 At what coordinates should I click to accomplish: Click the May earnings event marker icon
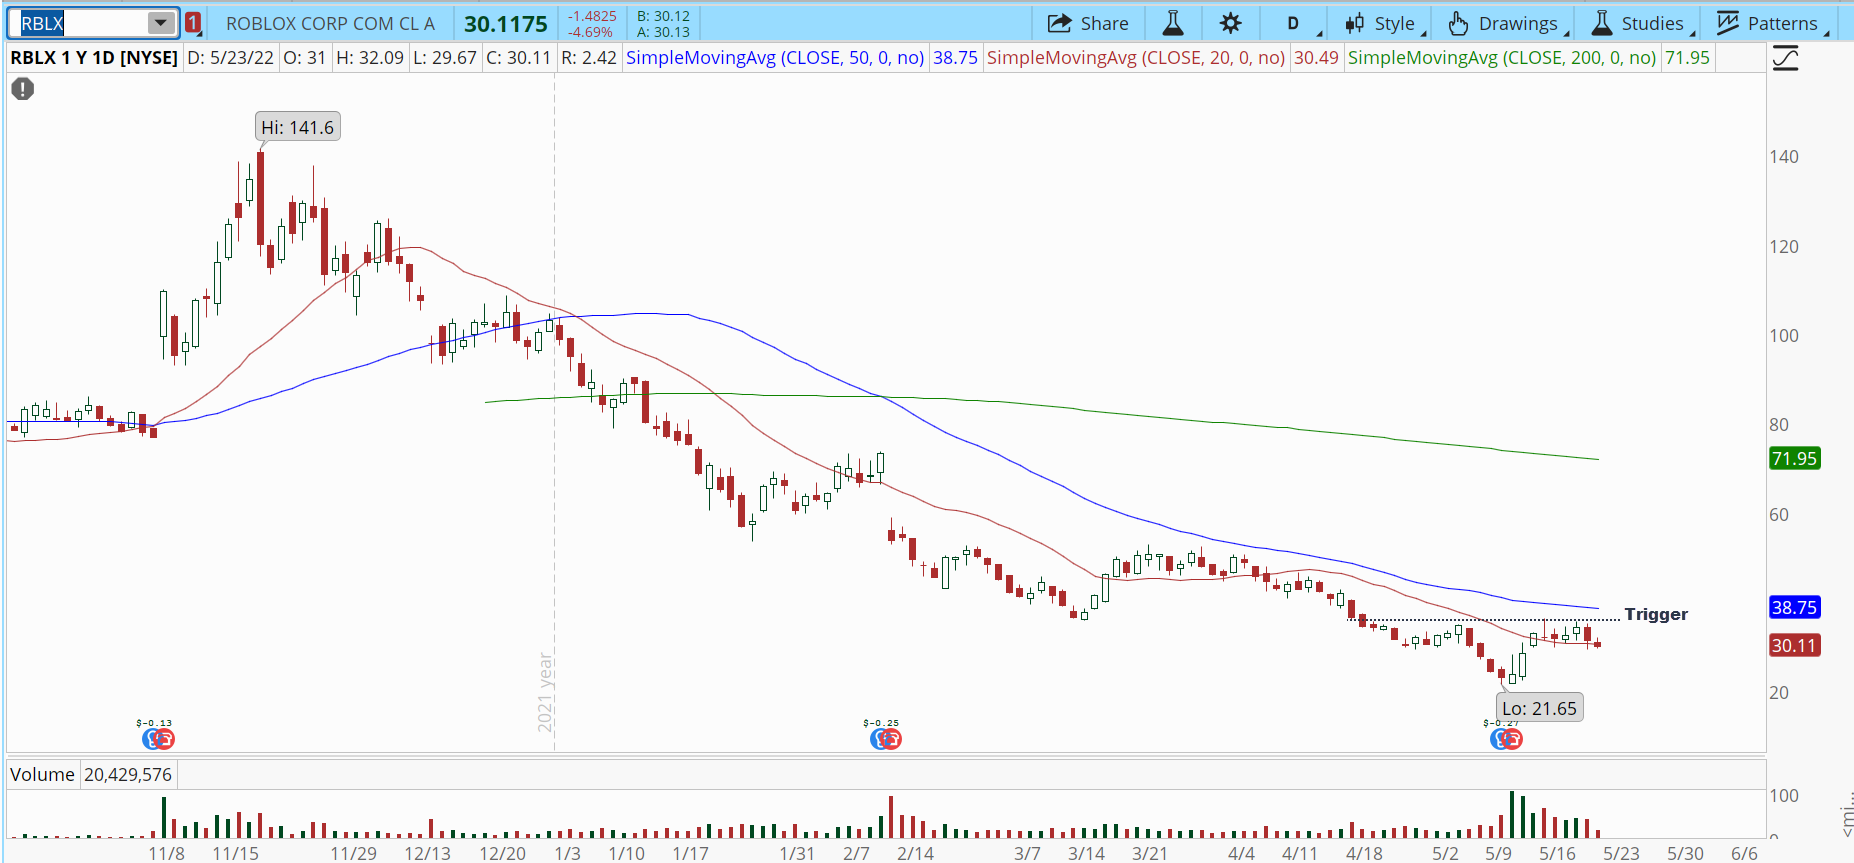(x=1506, y=739)
